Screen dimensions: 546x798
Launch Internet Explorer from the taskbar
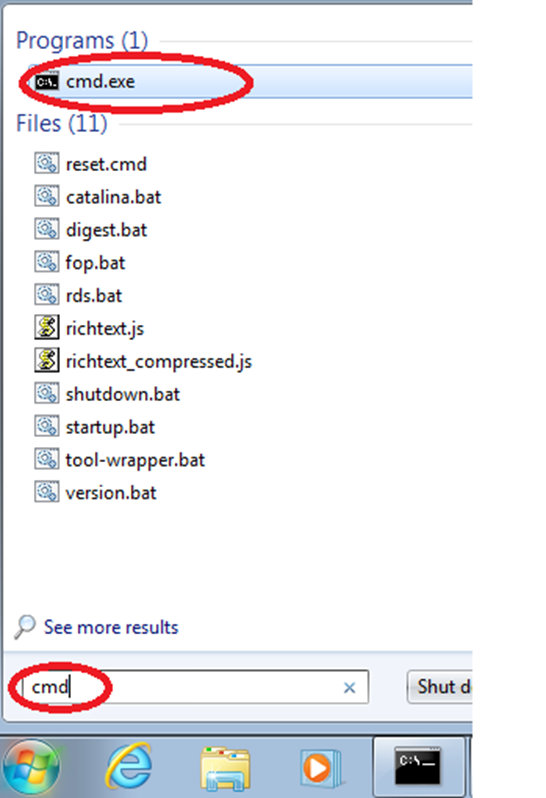tap(129, 767)
